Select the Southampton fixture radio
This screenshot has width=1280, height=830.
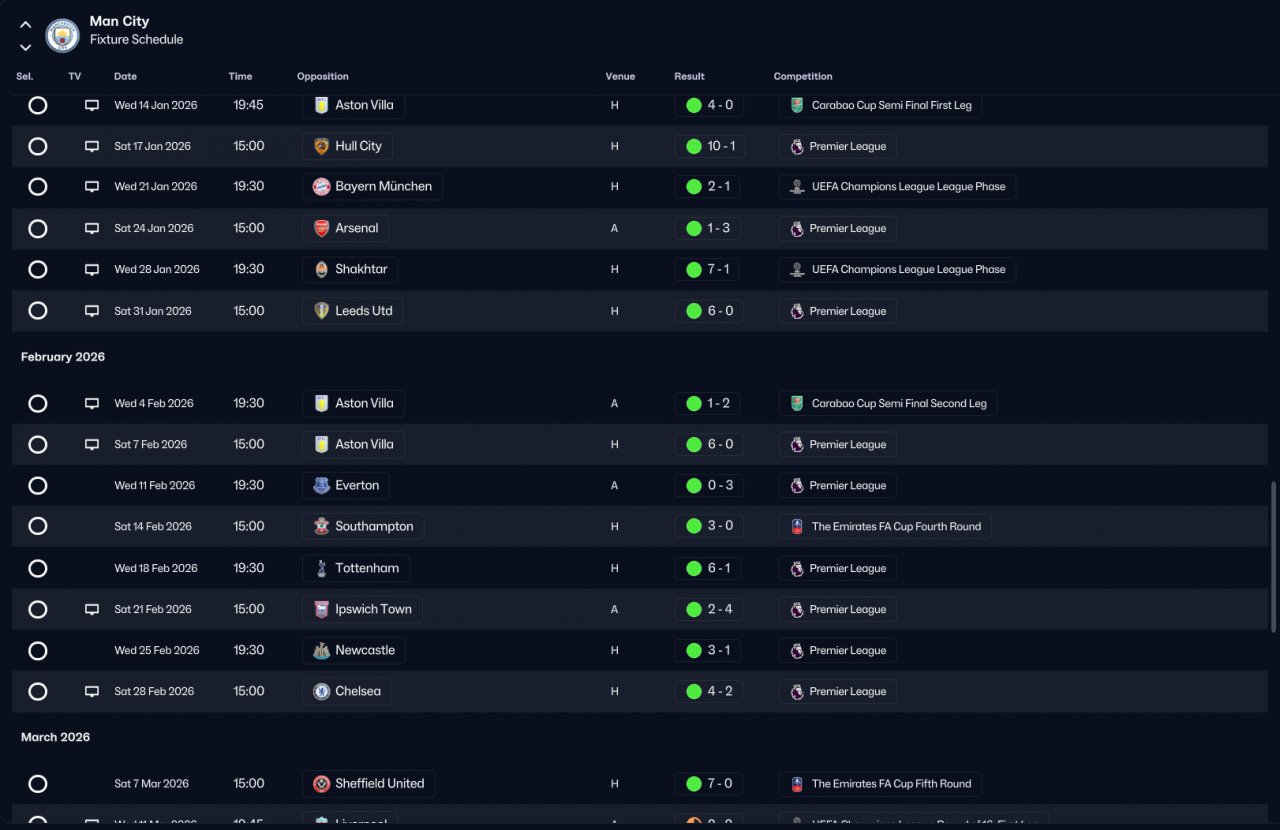pos(38,526)
